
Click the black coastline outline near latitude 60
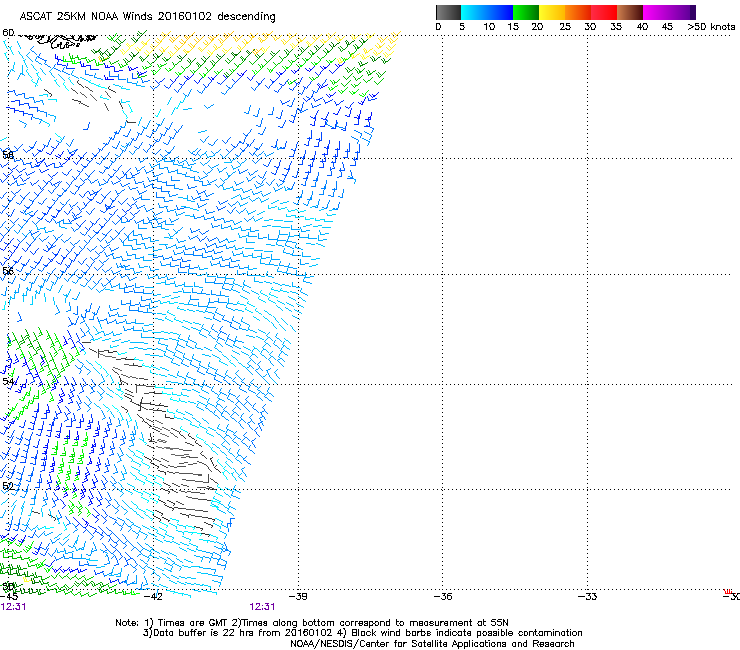pos(58,41)
